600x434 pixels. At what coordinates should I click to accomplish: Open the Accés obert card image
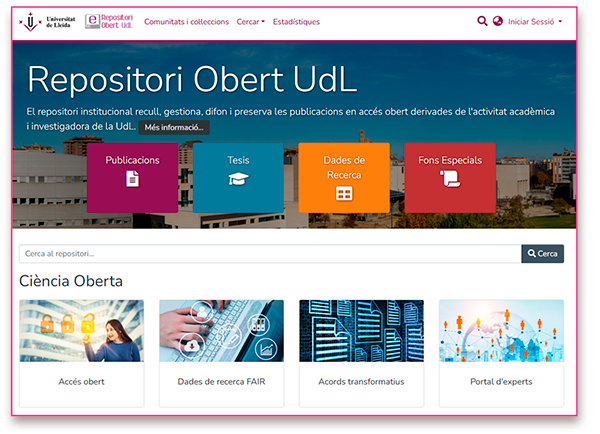82,331
